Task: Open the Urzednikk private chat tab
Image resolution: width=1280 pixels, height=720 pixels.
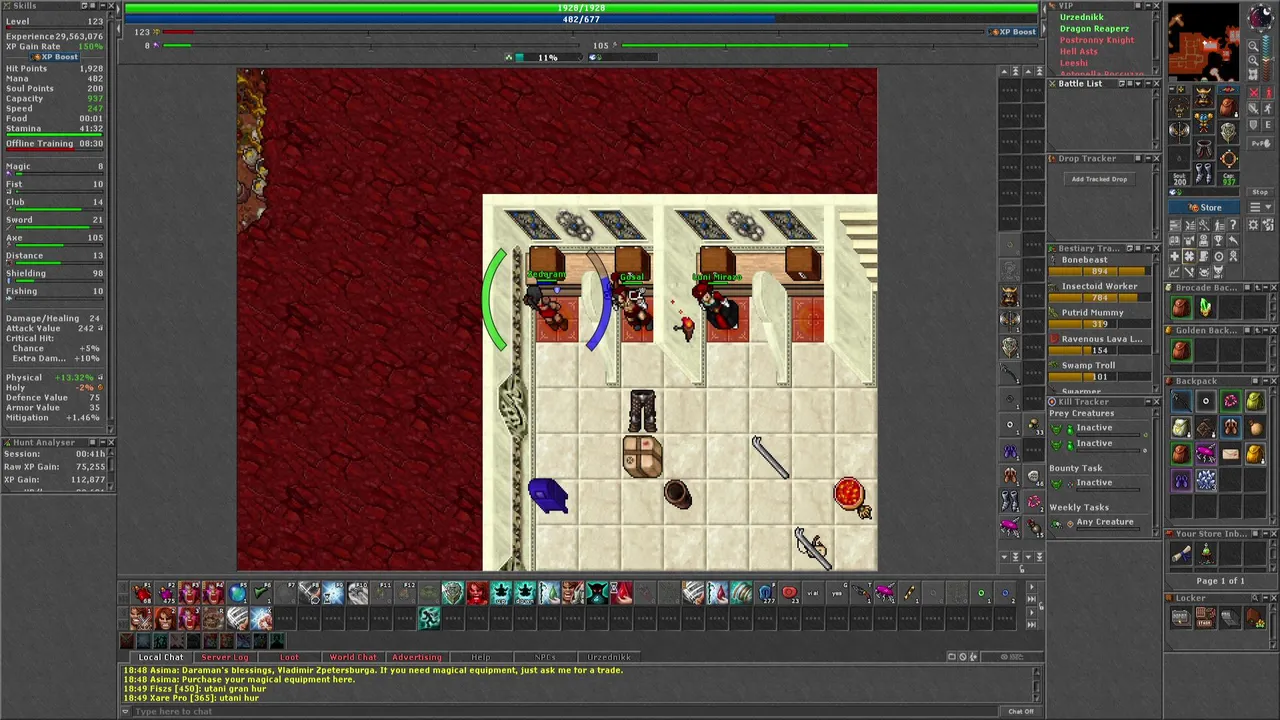Action: (x=609, y=657)
